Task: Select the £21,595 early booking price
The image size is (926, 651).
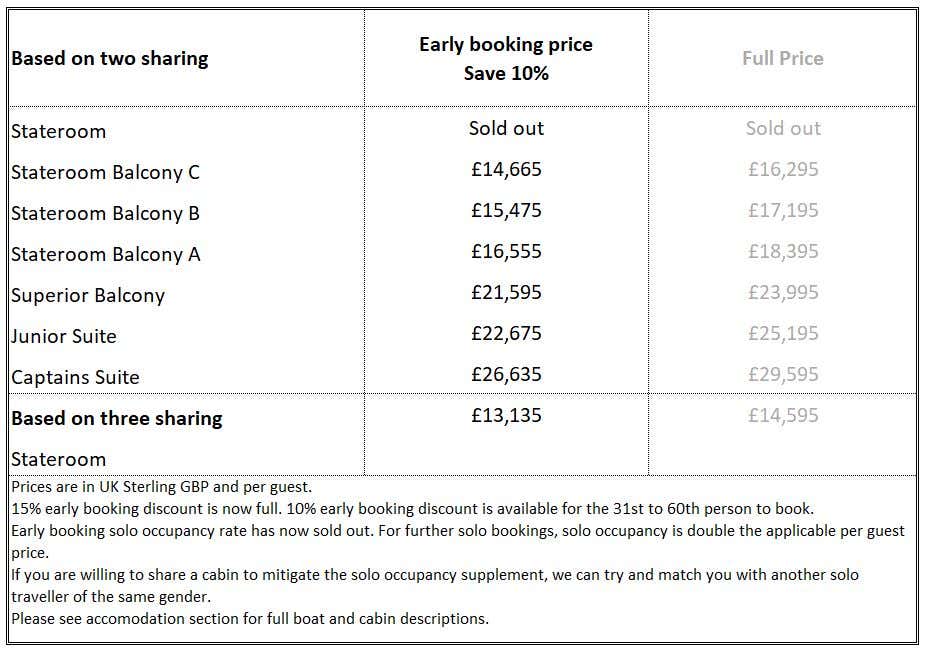Action: 506,292
